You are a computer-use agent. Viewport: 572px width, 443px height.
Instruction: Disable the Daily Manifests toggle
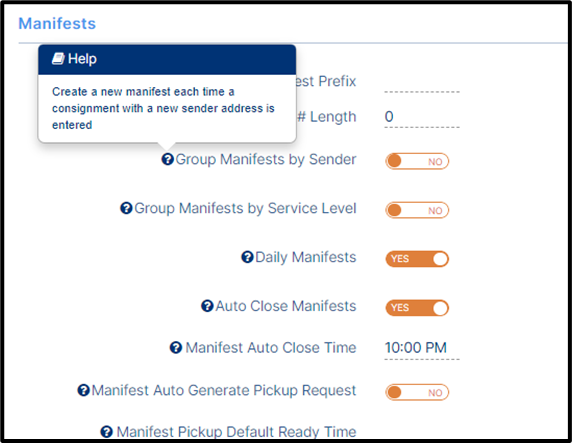point(417,259)
